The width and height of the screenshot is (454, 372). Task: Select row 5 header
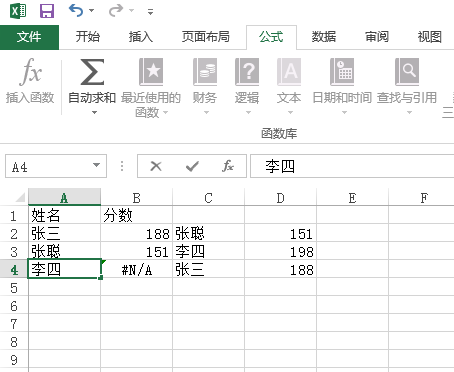[x=14, y=288]
